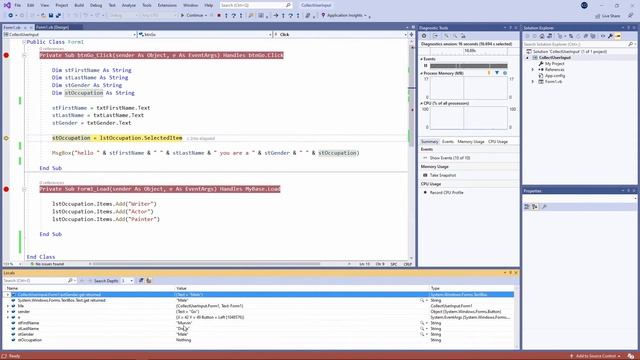Click the Take Snapshot camera icon
The width and height of the screenshot is (640, 360).
tap(425, 175)
